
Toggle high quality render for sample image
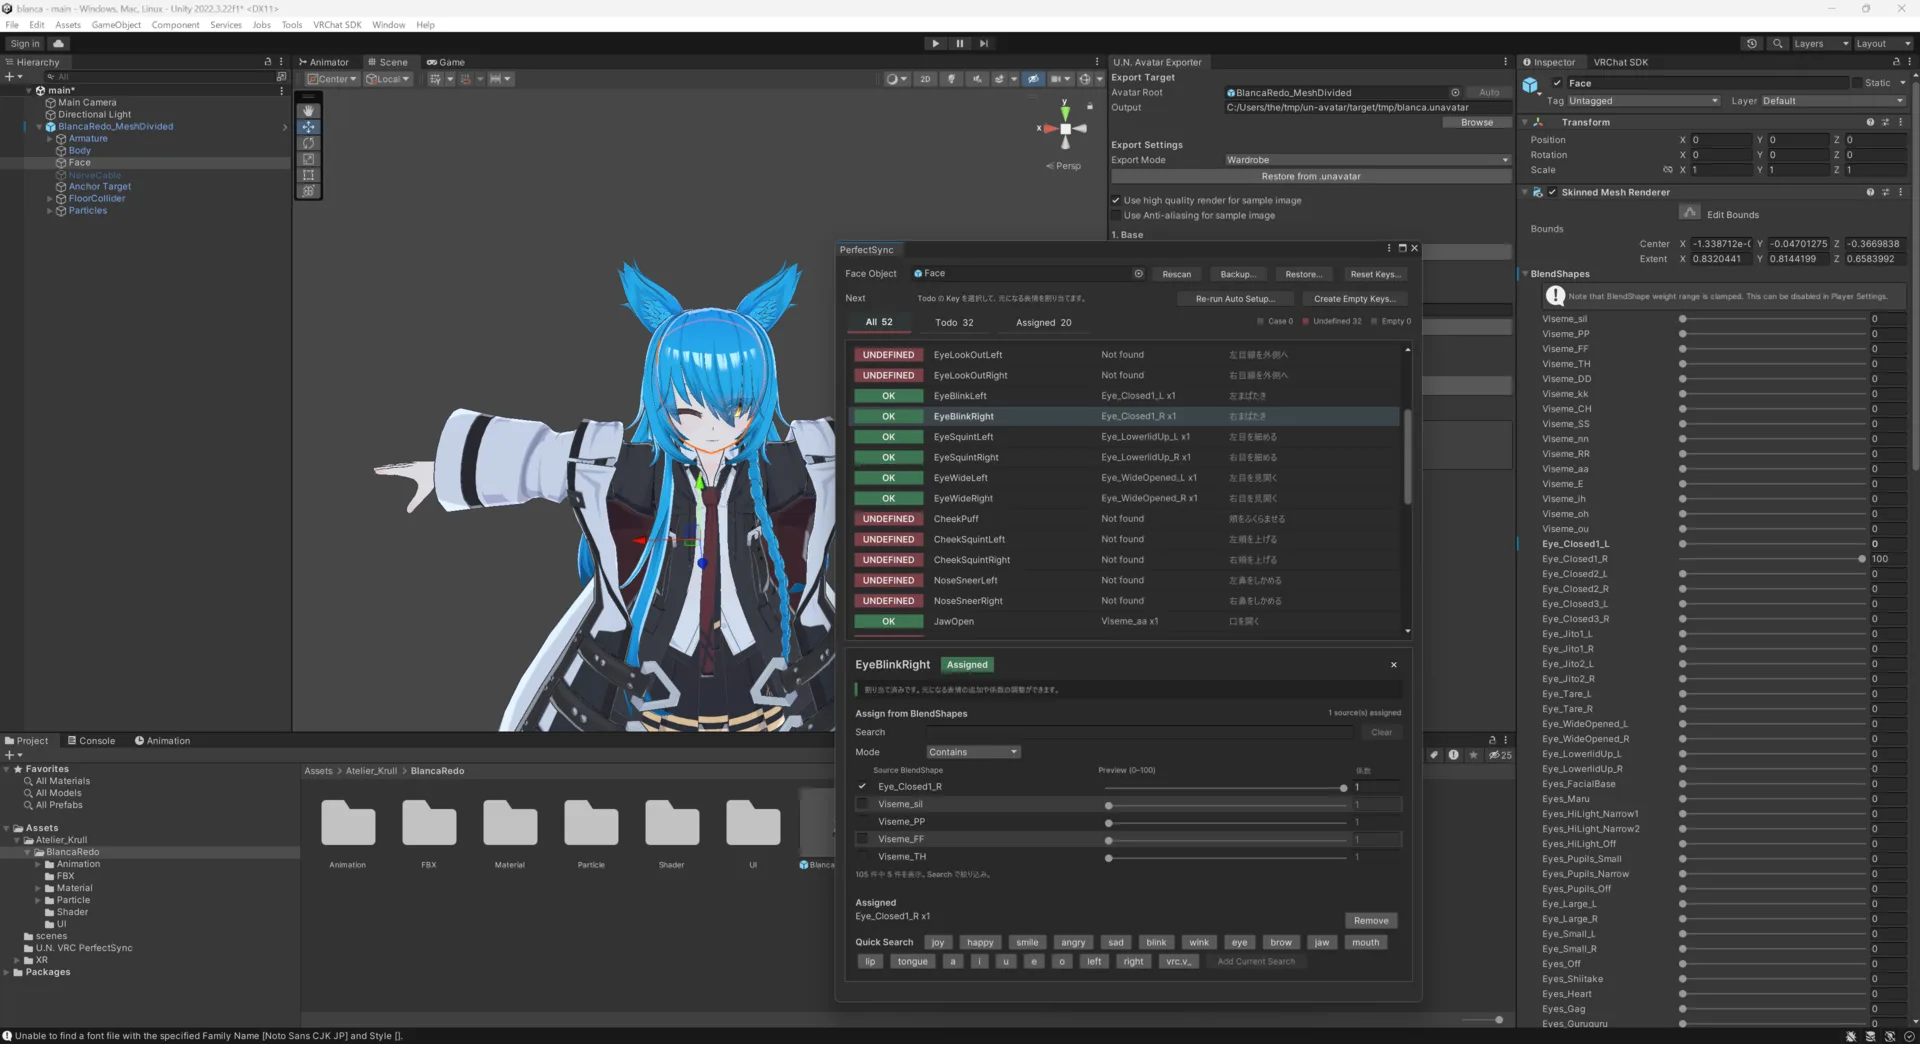pyautogui.click(x=1116, y=200)
